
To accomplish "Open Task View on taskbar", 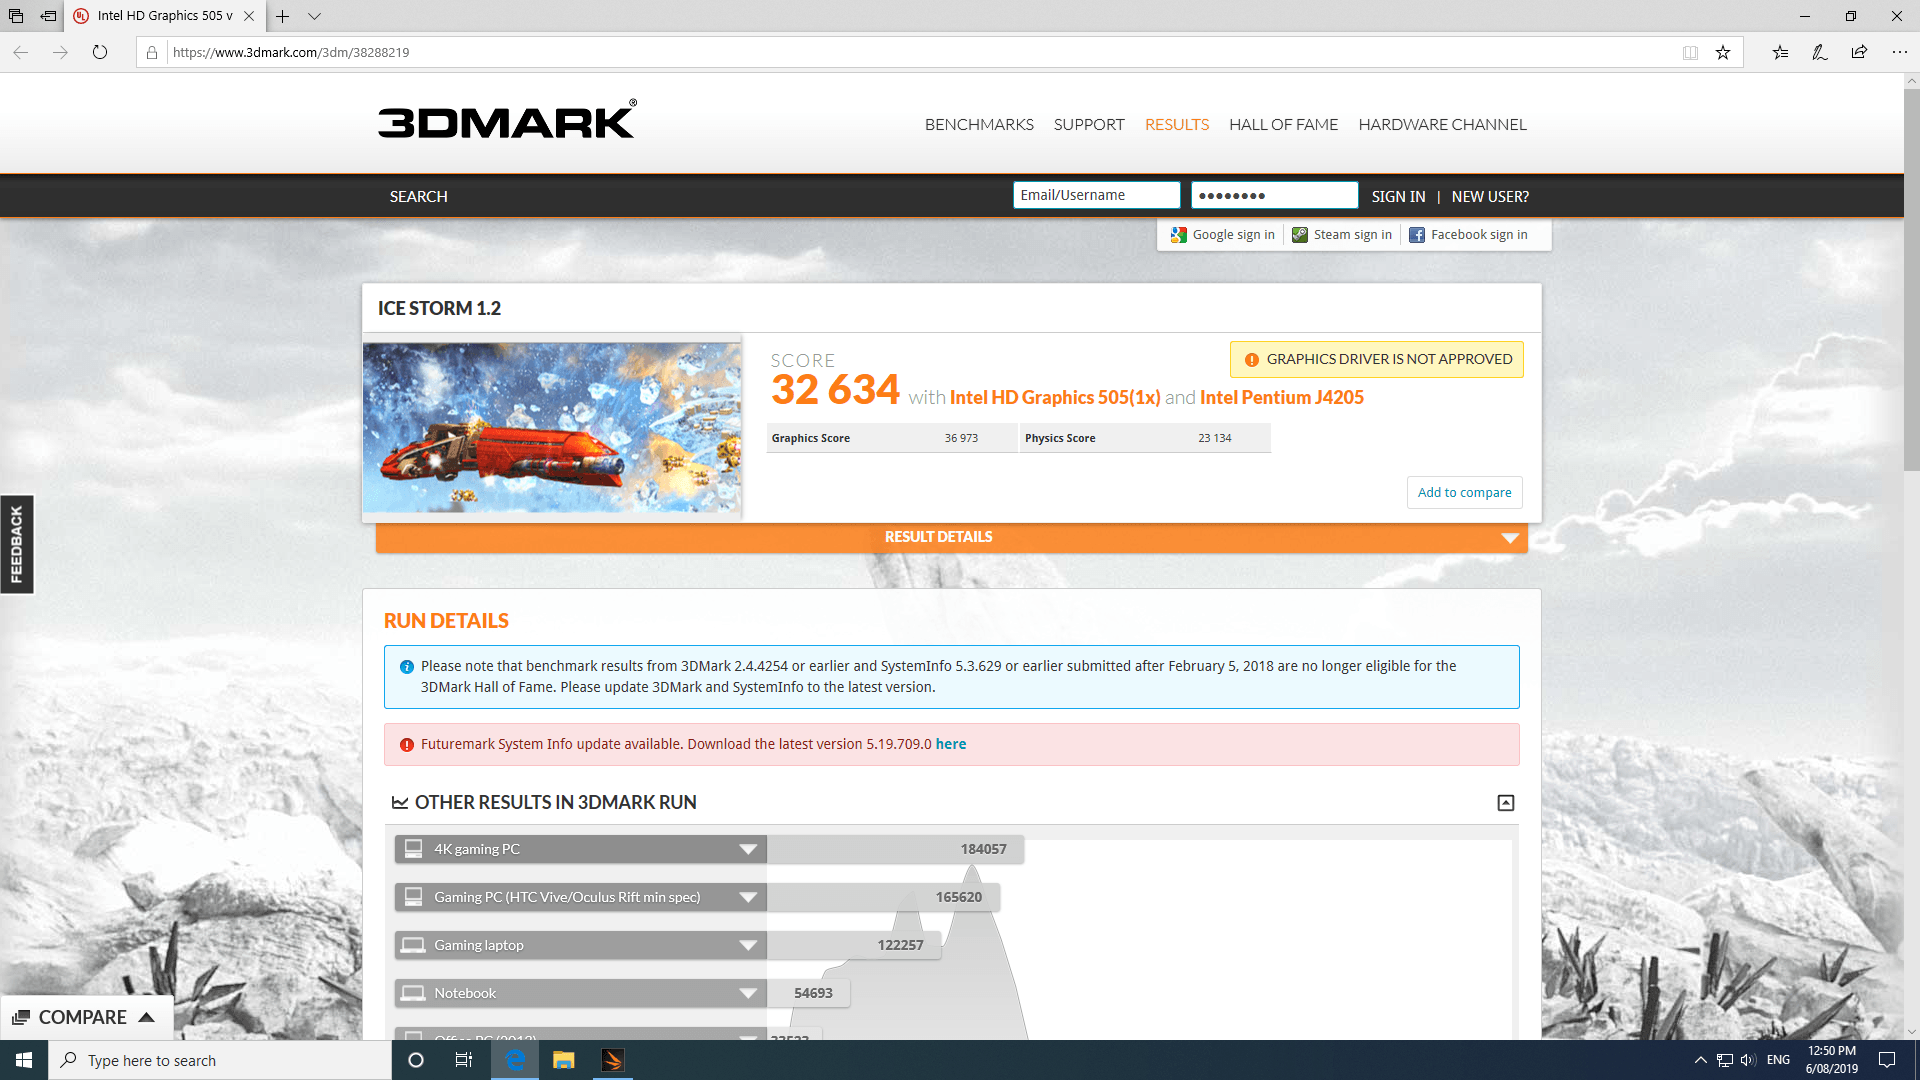I will point(464,1060).
